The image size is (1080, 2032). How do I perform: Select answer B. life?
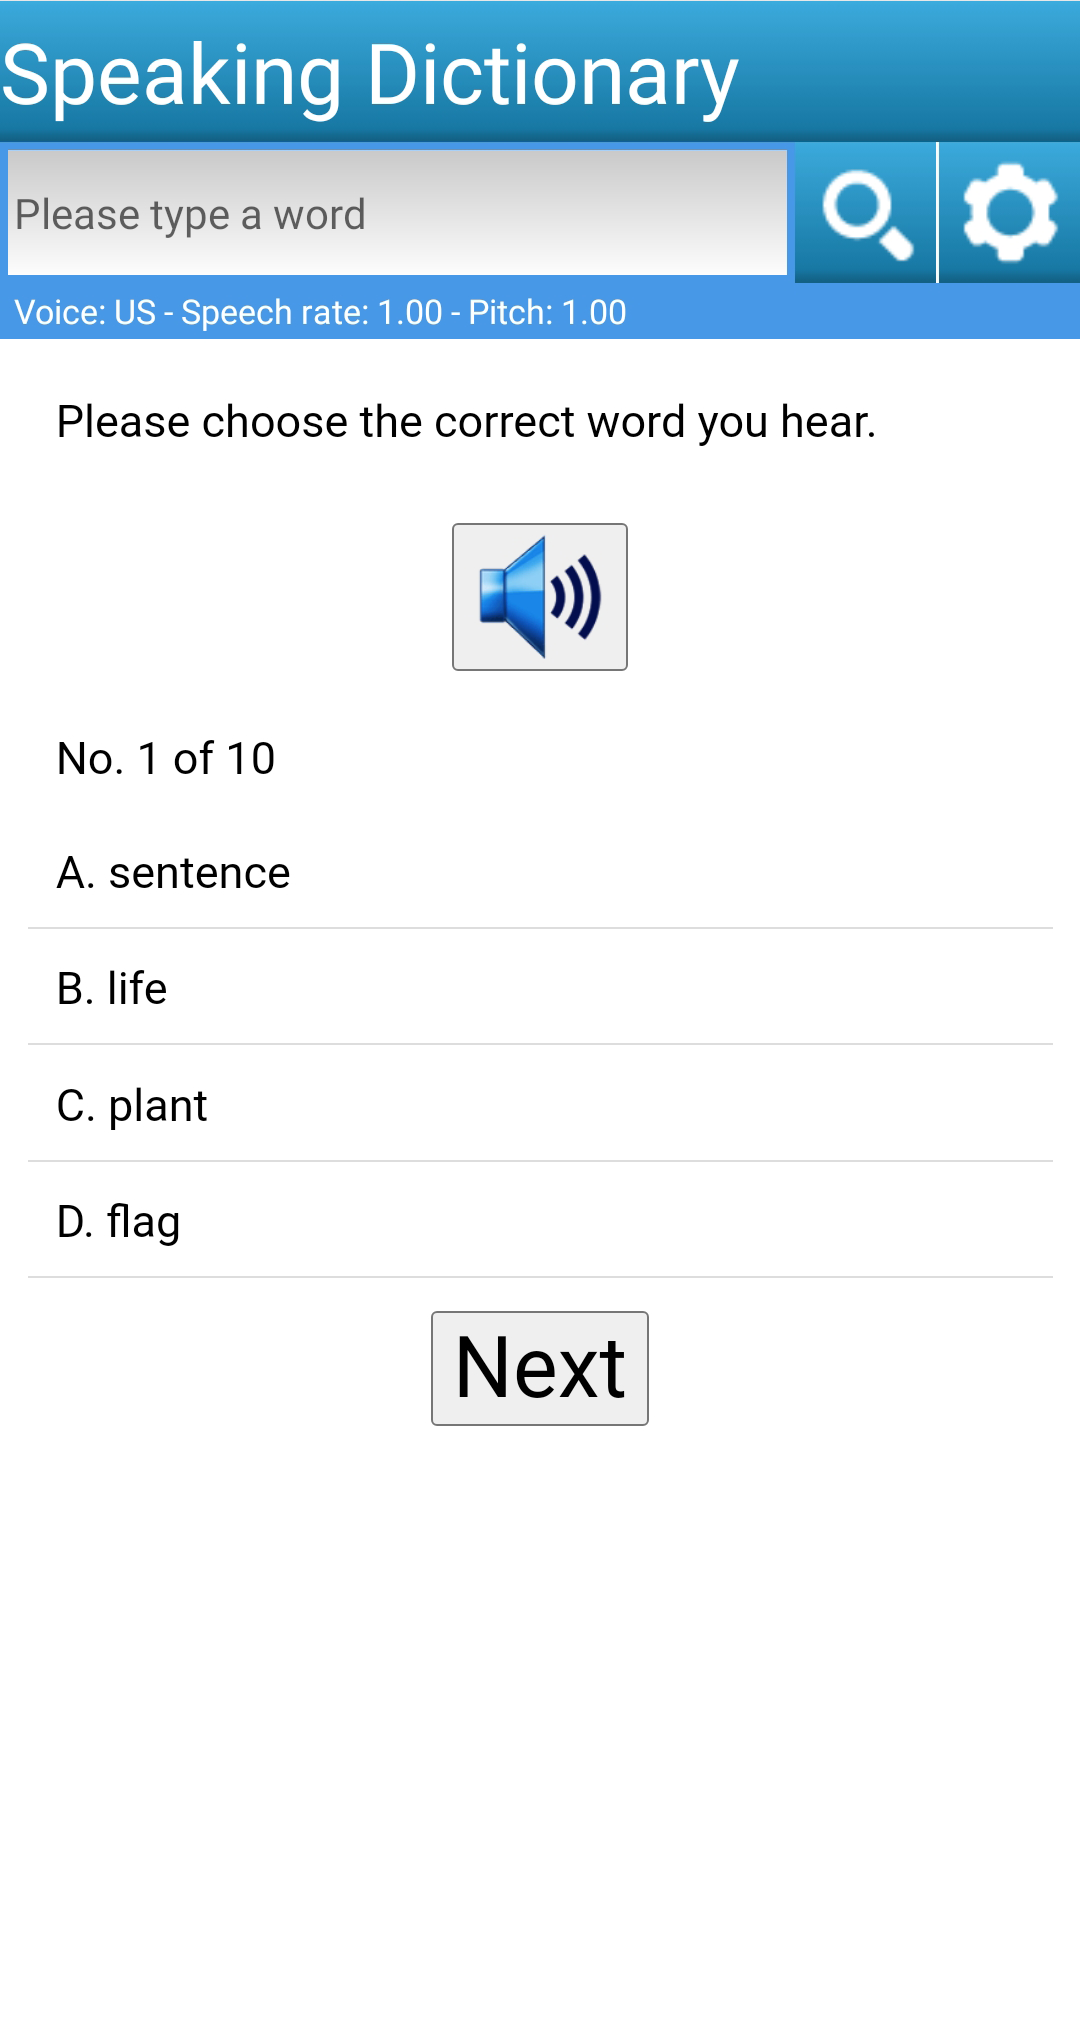point(112,989)
